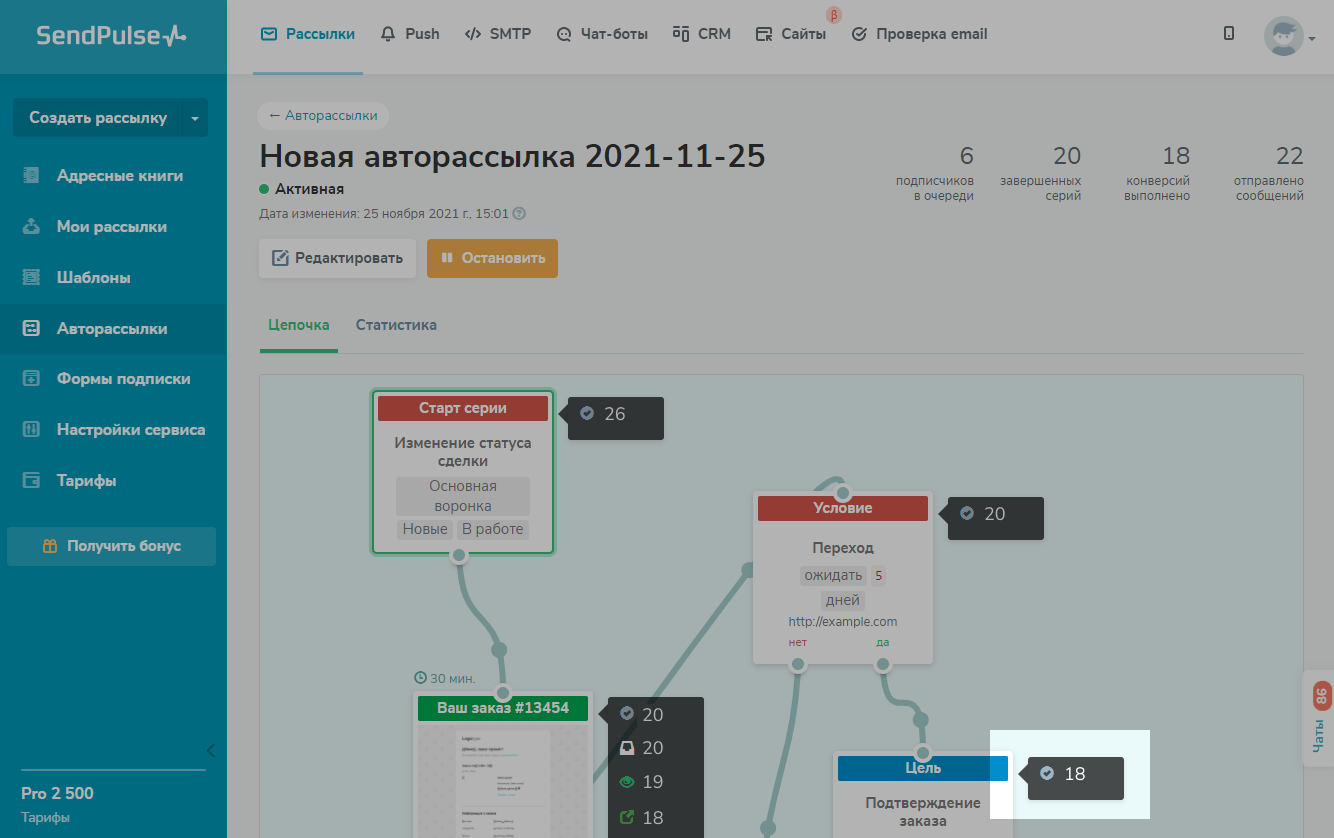The height and width of the screenshot is (838, 1334).
Task: Click the Тарифы wallet icon in sidebar
Action: pos(31,481)
